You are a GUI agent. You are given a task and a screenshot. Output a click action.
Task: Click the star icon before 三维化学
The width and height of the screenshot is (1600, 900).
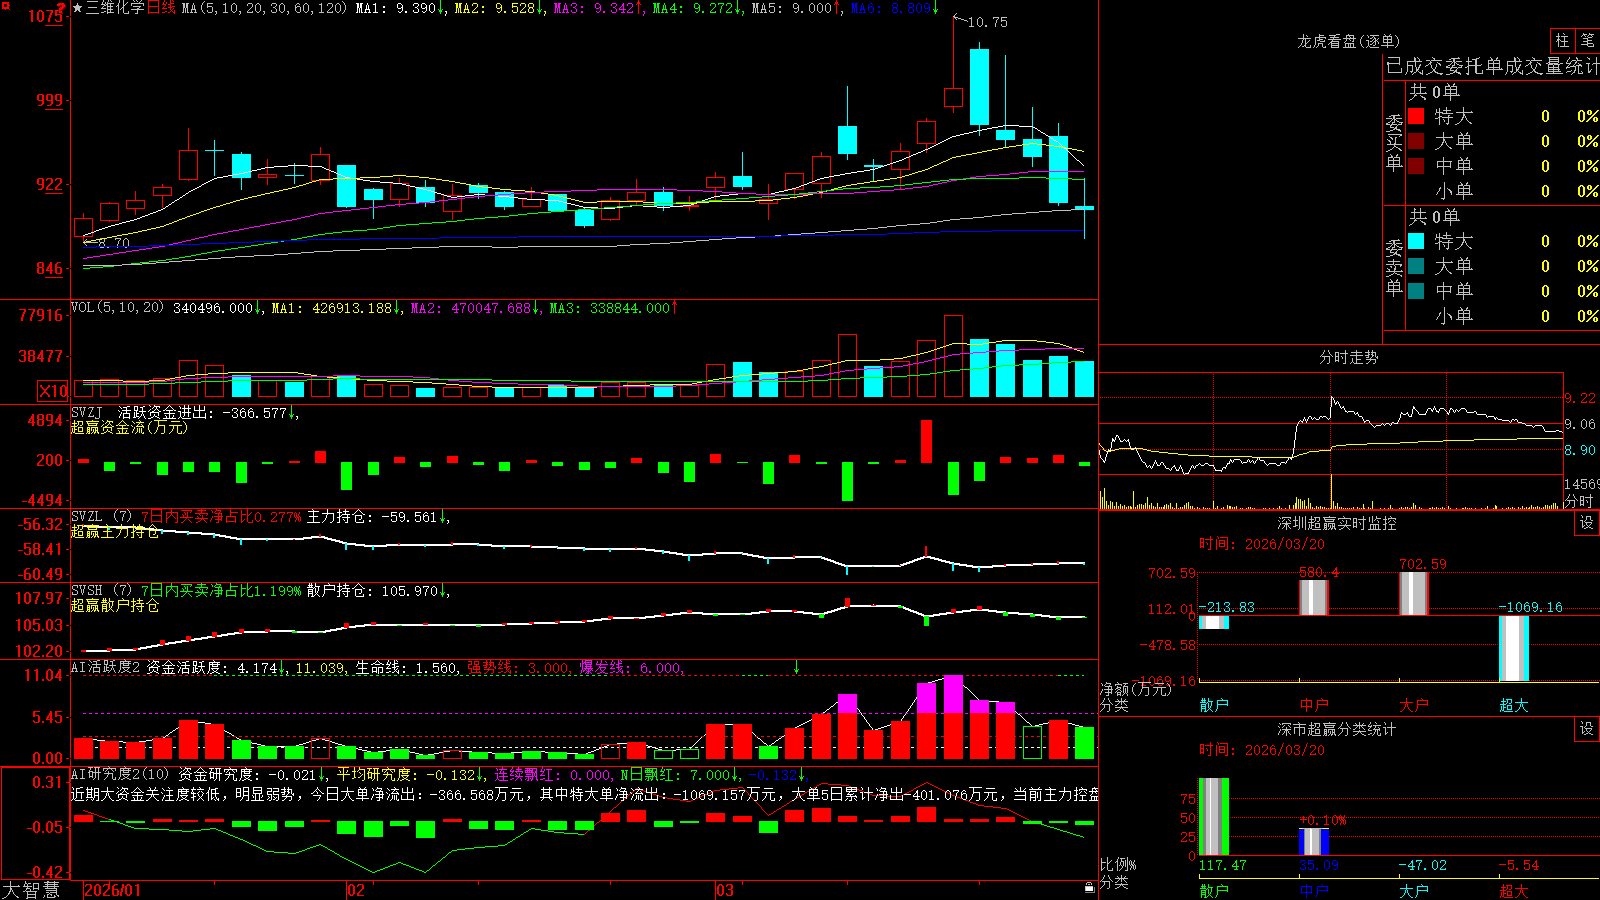pos(78,8)
